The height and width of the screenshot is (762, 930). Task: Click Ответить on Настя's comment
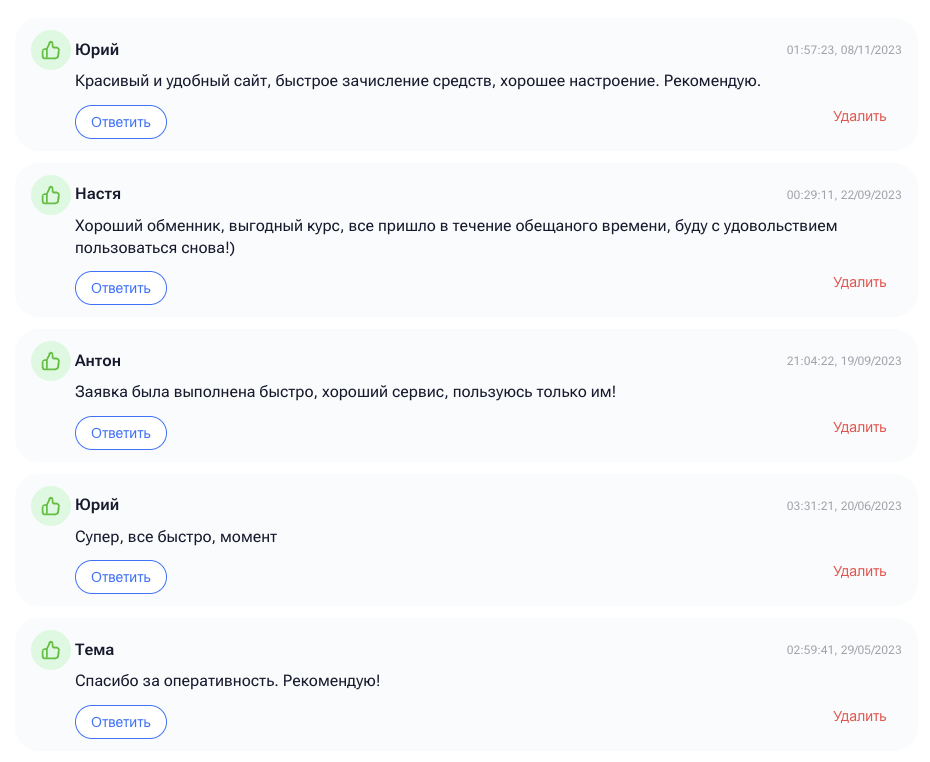pyautogui.click(x=120, y=287)
